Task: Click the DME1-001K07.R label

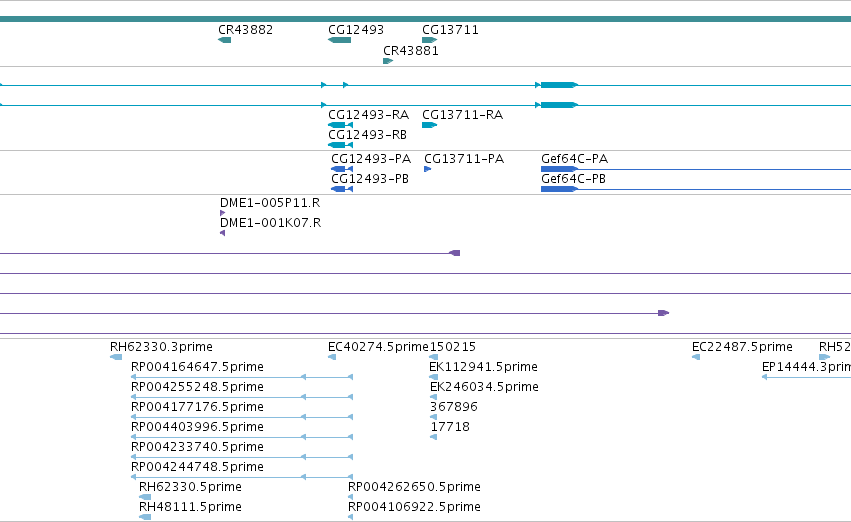Action: [270, 222]
